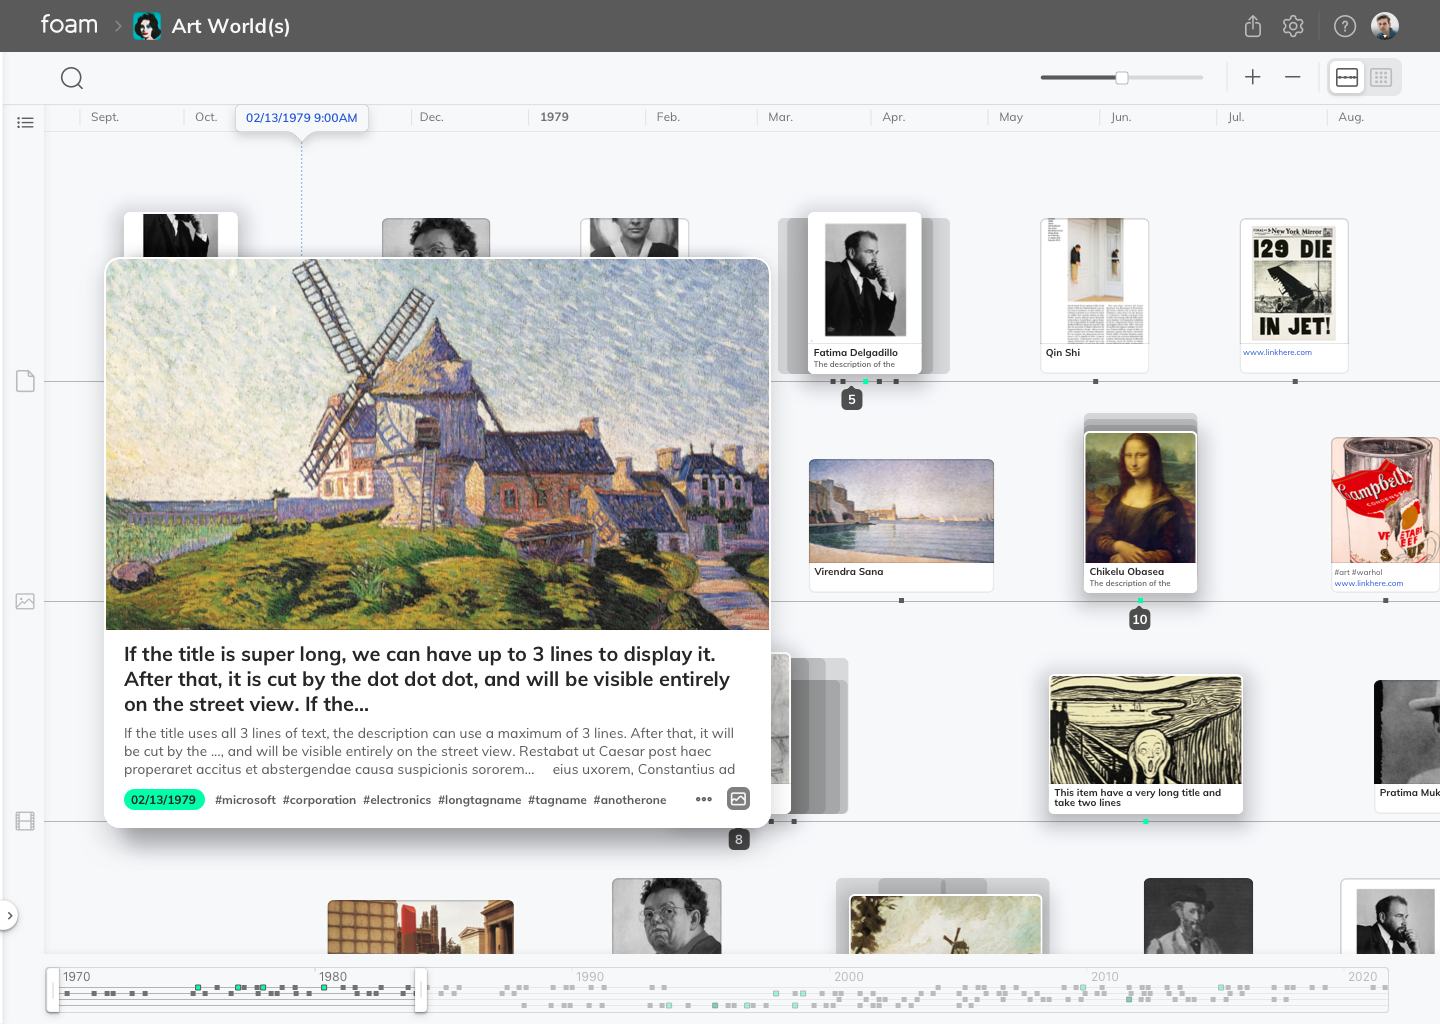
Task: Click the Art World(s) breadcrumb title
Action: point(231,26)
